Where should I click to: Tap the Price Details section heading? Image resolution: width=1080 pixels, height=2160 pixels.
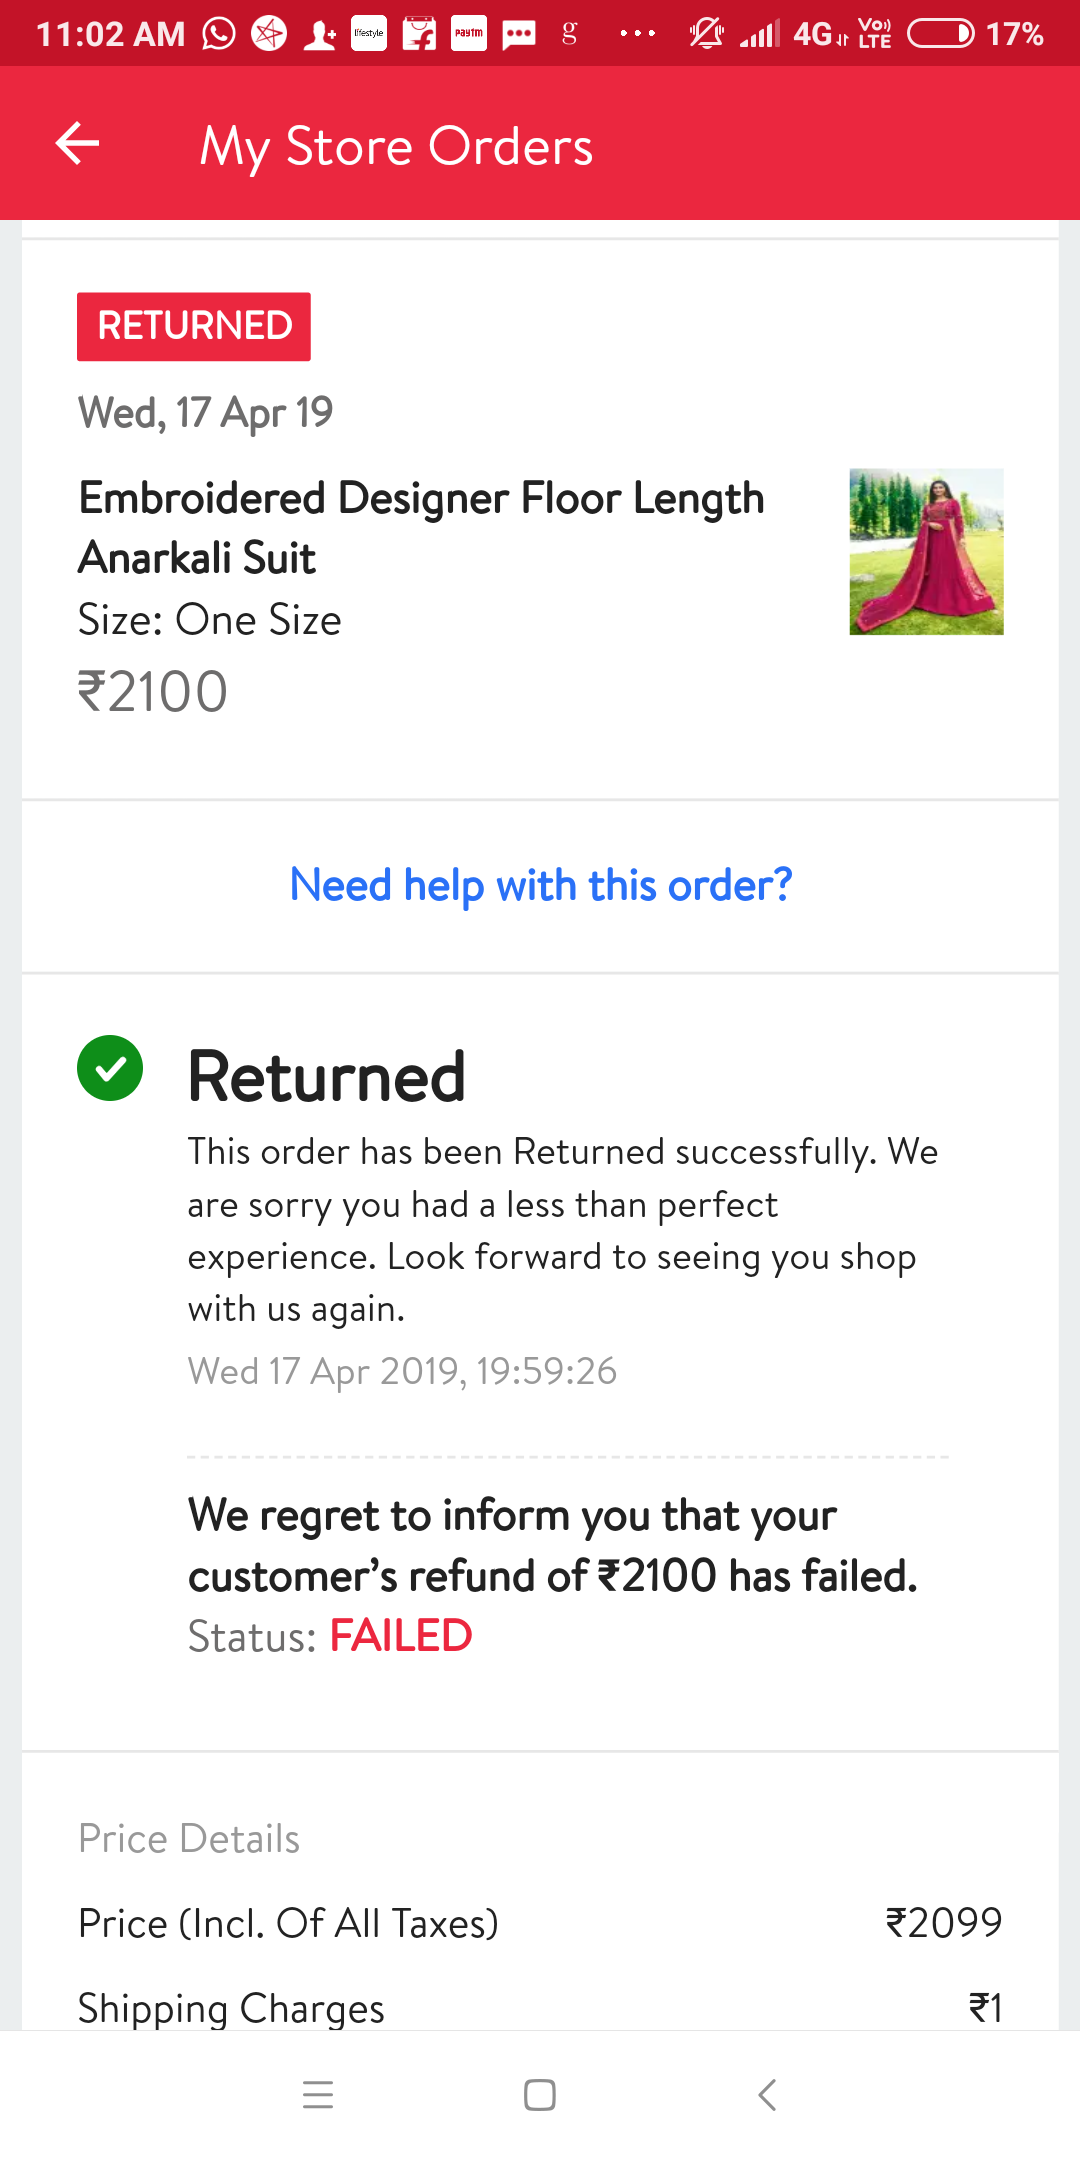[189, 1838]
